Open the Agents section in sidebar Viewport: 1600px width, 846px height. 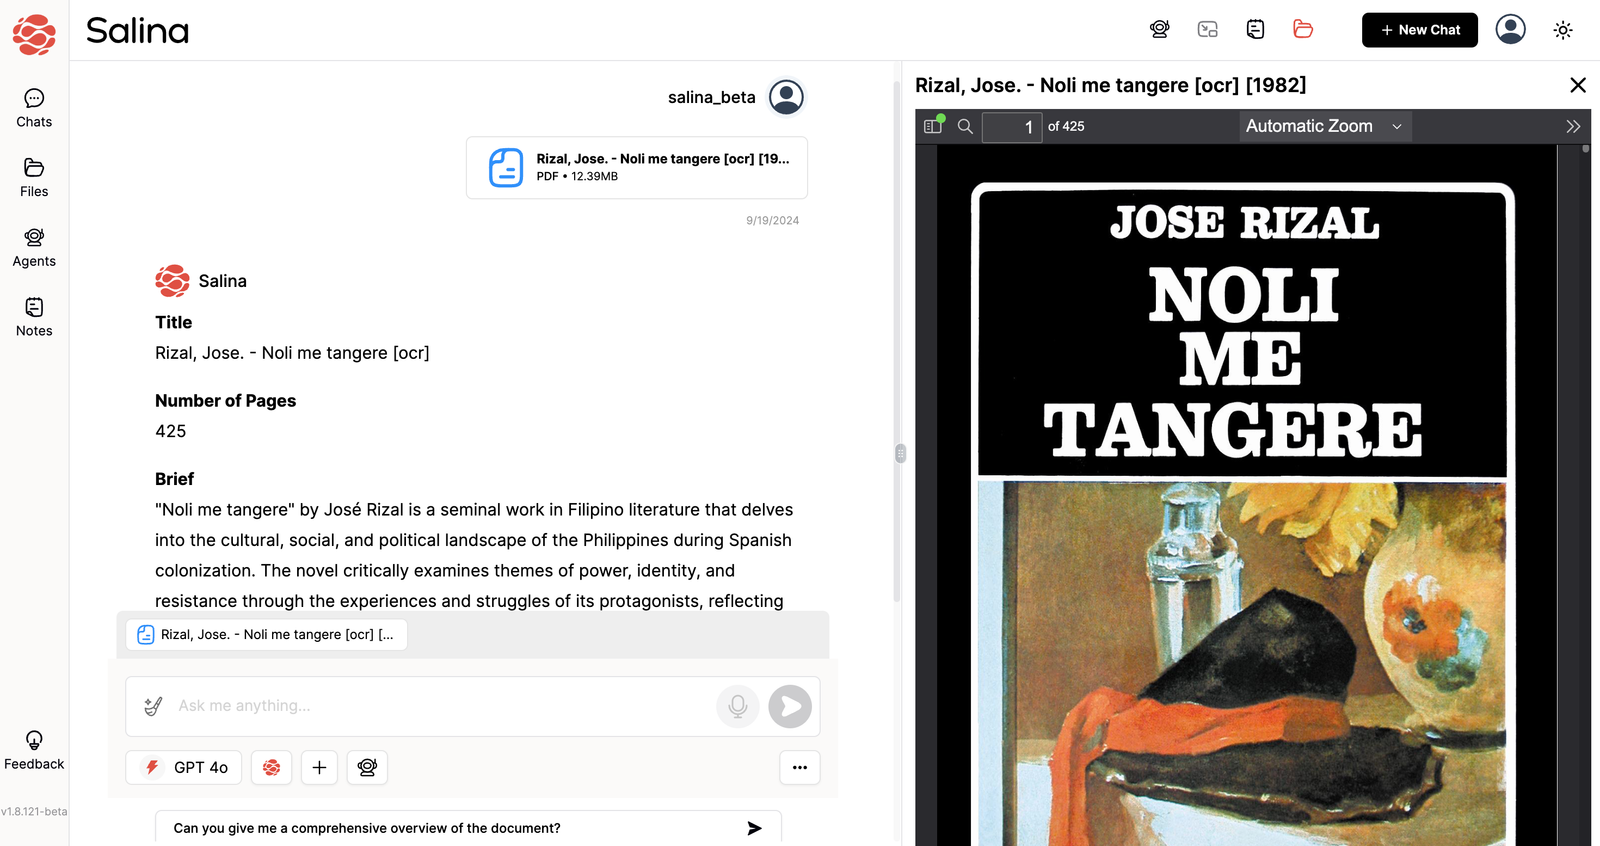pyautogui.click(x=34, y=248)
